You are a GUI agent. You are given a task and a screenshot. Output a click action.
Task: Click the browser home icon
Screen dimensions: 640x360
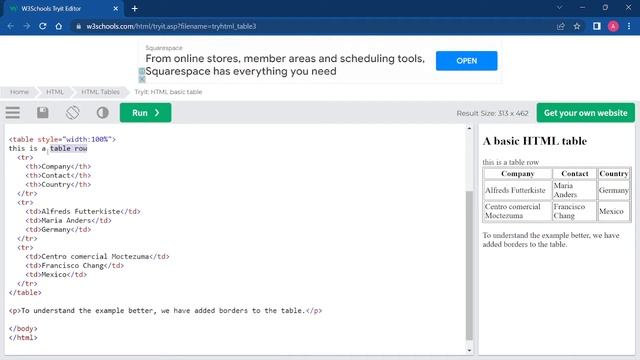click(59, 26)
